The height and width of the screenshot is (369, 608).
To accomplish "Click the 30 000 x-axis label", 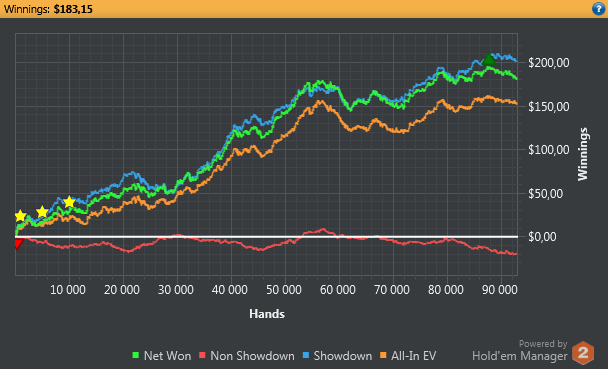I will [176, 290].
